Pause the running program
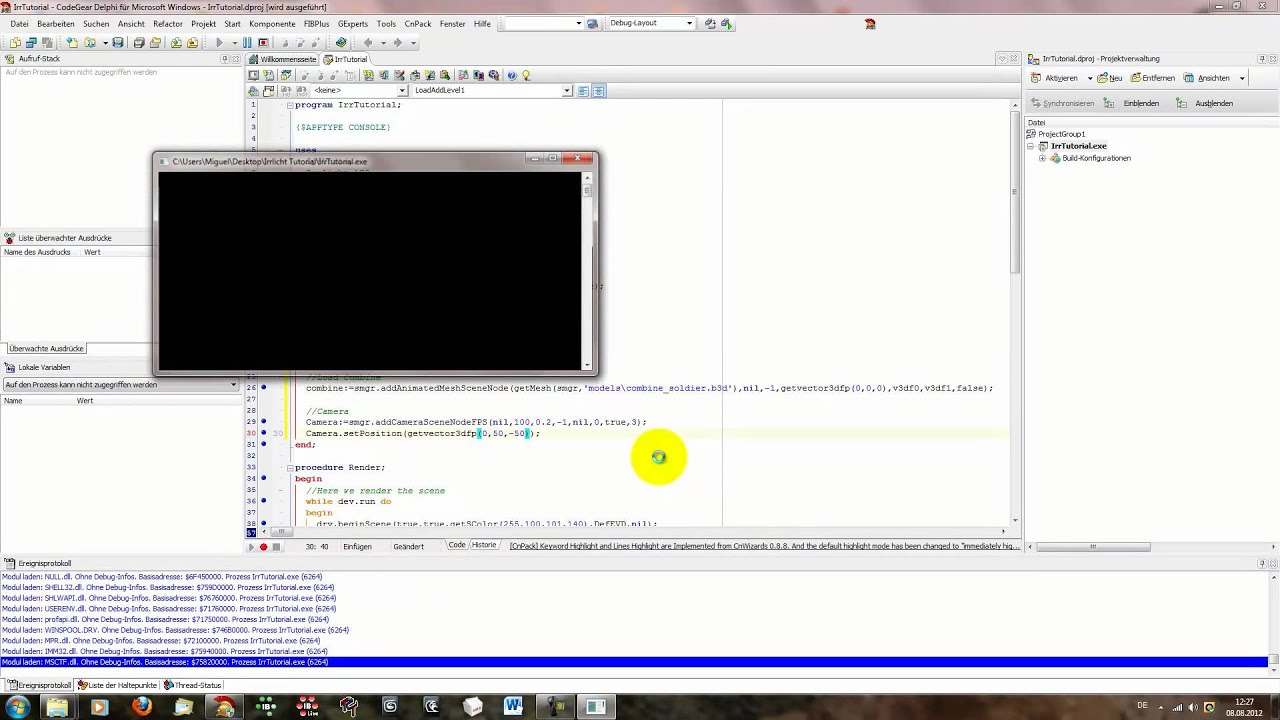The width and height of the screenshot is (1280, 720). [248, 43]
